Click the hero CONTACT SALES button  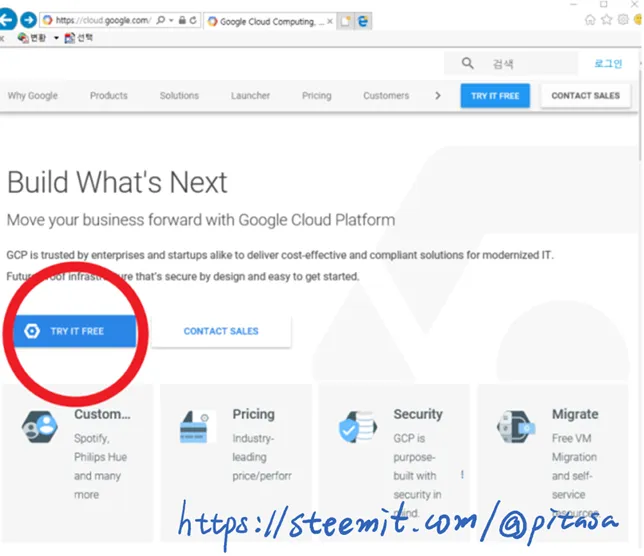coord(221,331)
